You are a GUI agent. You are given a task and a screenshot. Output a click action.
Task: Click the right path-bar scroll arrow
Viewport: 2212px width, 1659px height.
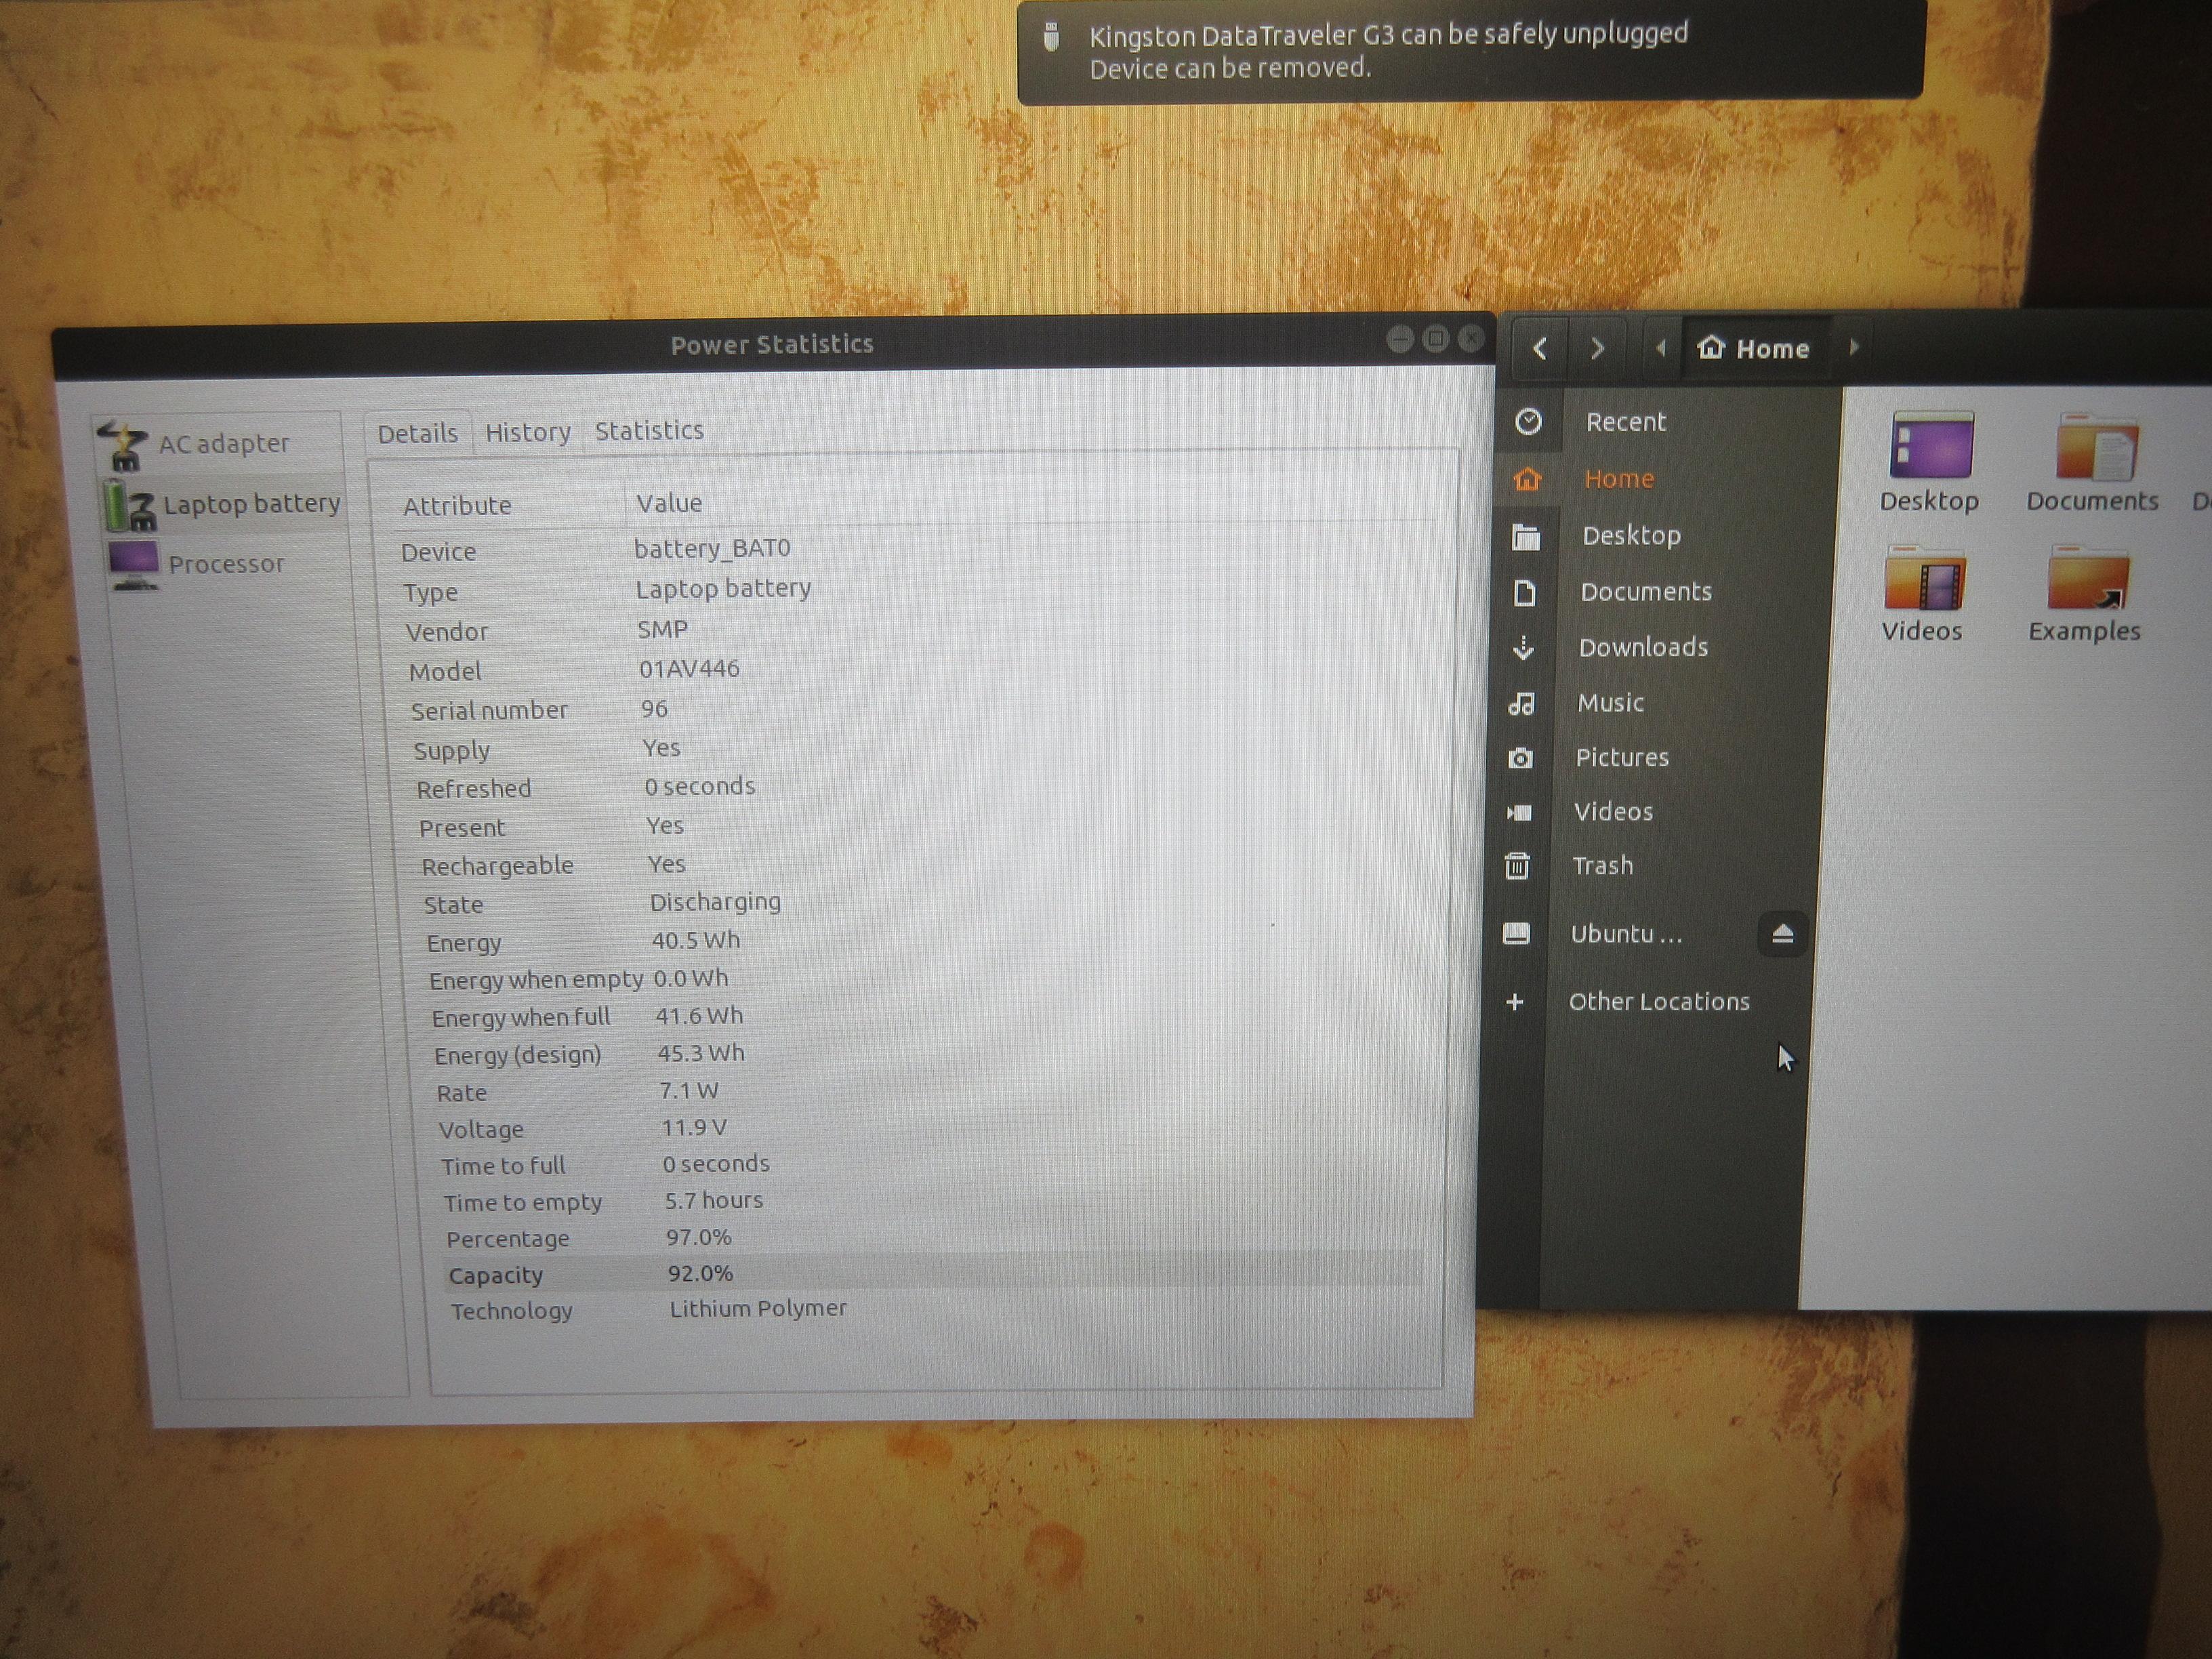(x=1853, y=347)
